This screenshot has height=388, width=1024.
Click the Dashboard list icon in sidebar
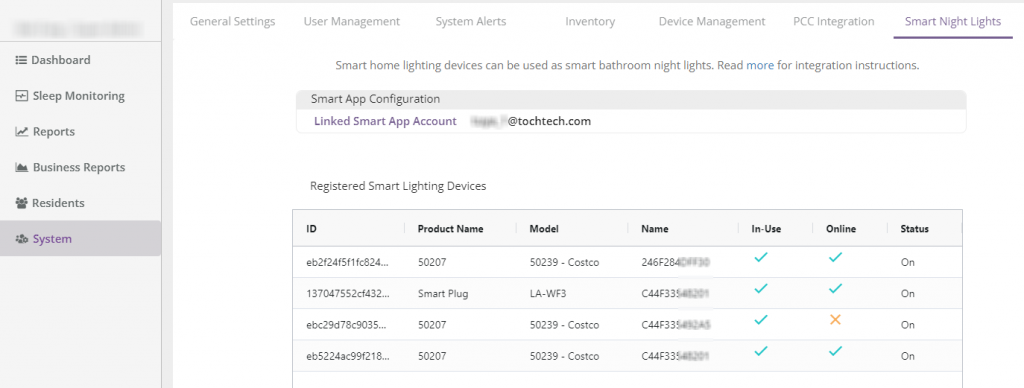(x=21, y=60)
